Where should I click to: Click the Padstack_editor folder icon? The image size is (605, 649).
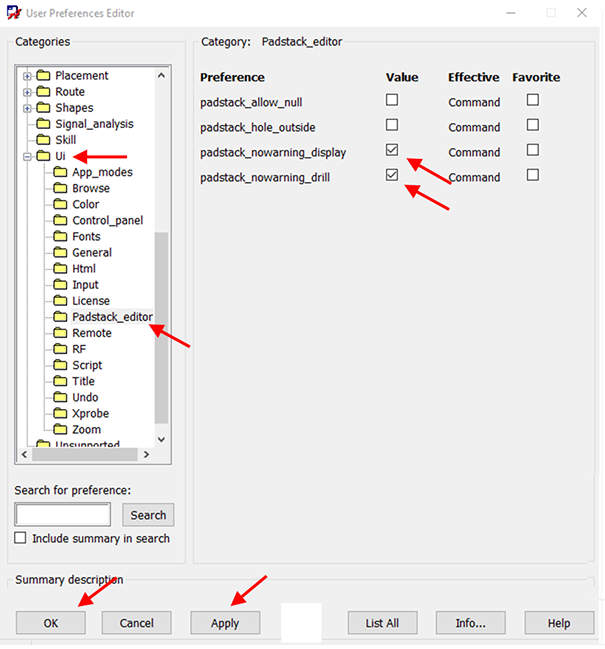(60, 317)
